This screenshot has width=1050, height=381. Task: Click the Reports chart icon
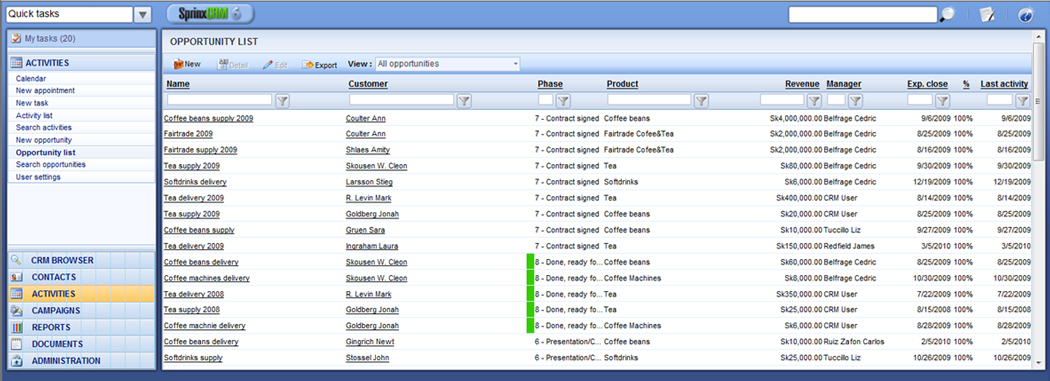coord(17,327)
